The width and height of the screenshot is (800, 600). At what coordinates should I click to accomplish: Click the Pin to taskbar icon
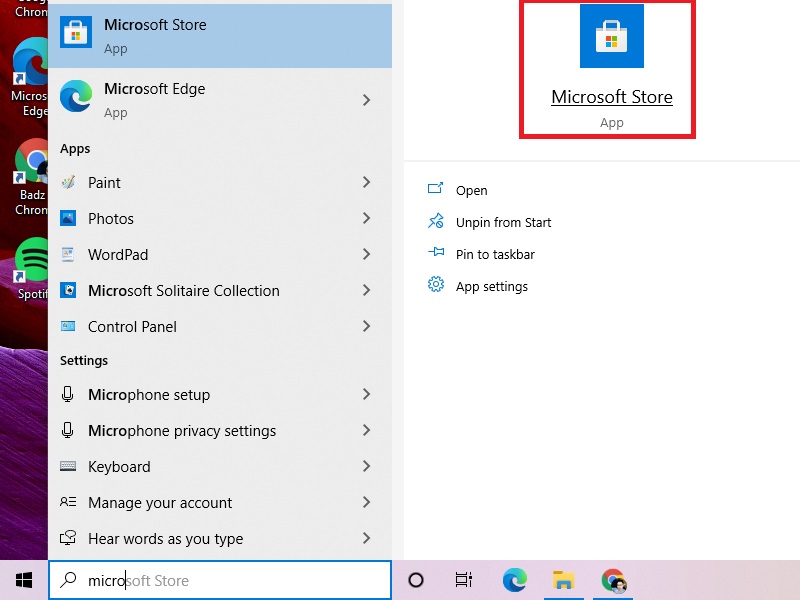(436, 252)
